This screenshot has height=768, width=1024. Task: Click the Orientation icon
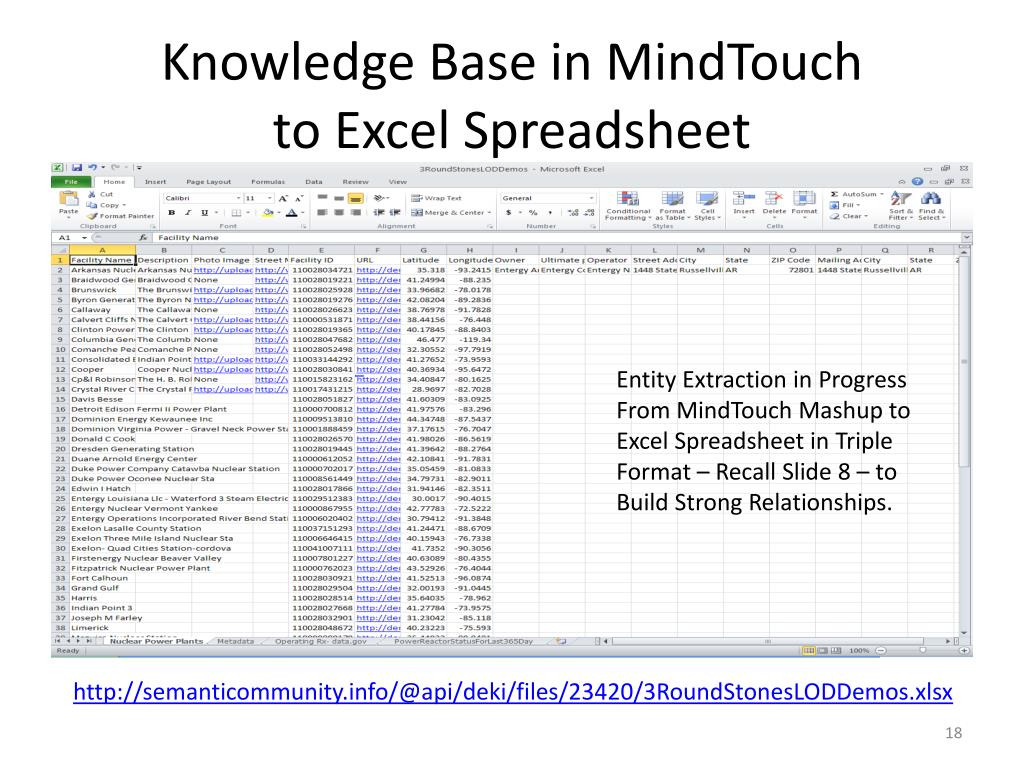380,198
